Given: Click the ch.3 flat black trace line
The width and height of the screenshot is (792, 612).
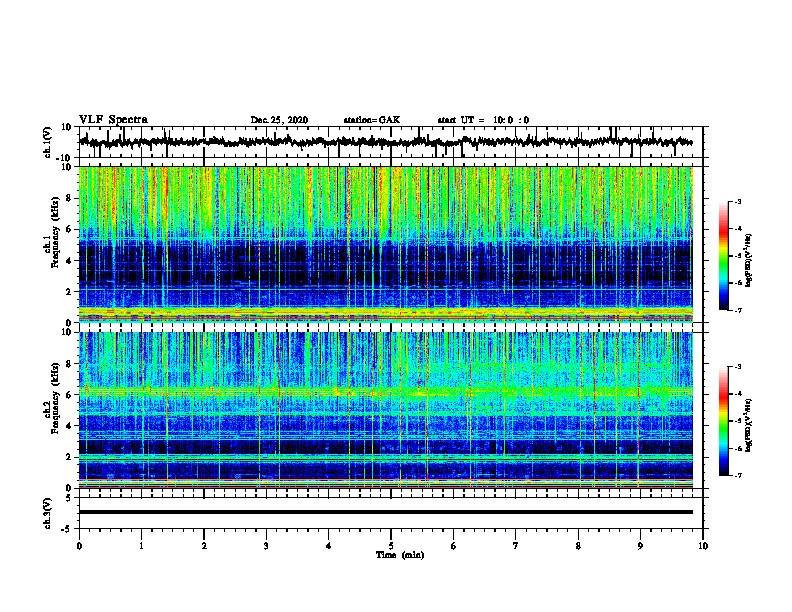Looking at the screenshot, I should (386, 512).
